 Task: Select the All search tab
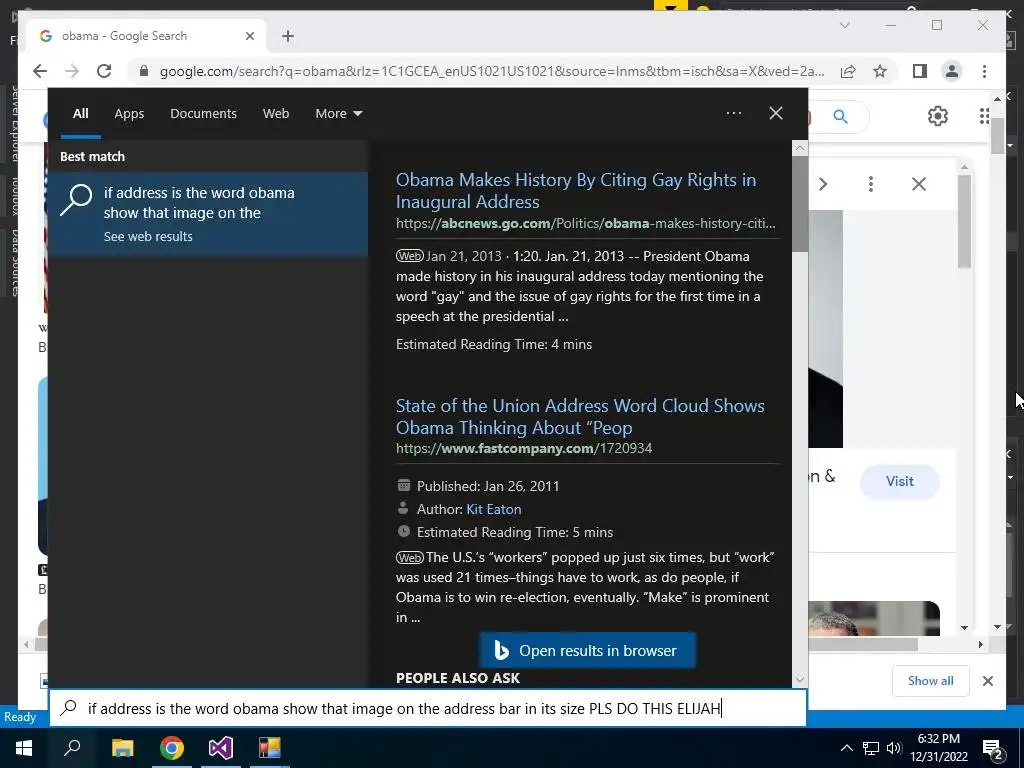click(80, 114)
